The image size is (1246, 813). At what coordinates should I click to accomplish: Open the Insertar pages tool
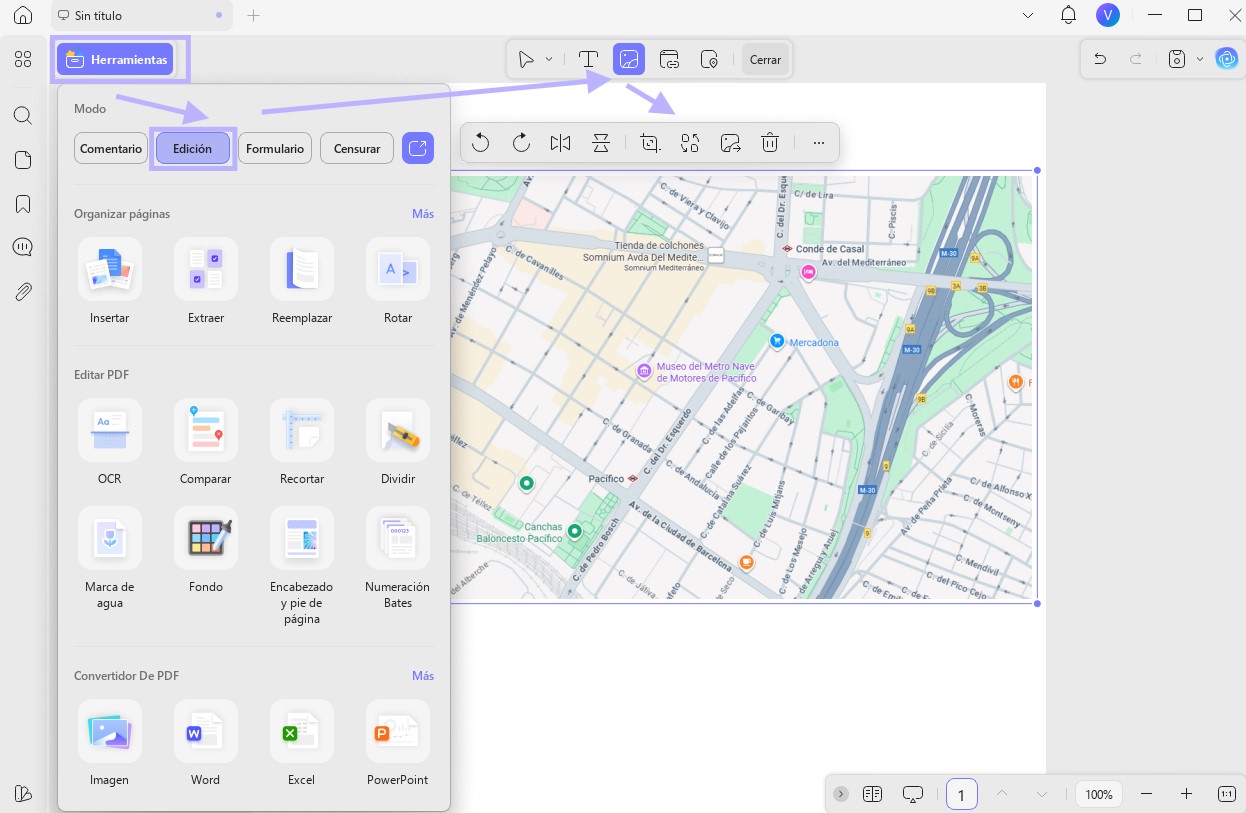(109, 280)
